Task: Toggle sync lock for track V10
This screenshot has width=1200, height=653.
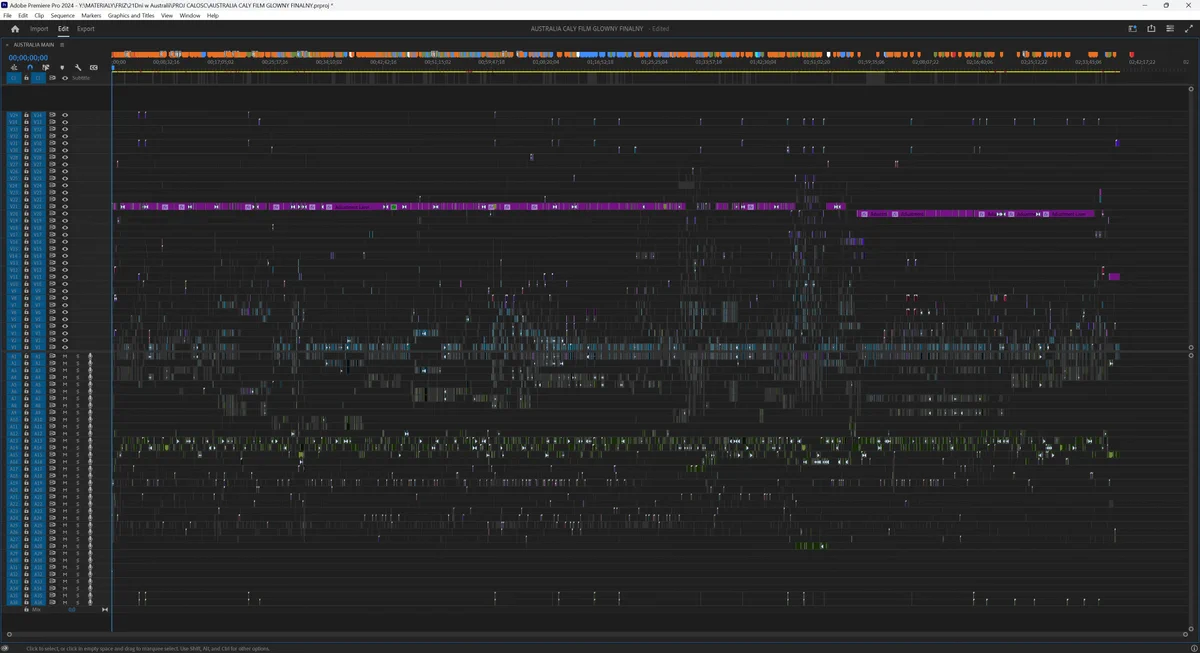Action: [x=52, y=284]
